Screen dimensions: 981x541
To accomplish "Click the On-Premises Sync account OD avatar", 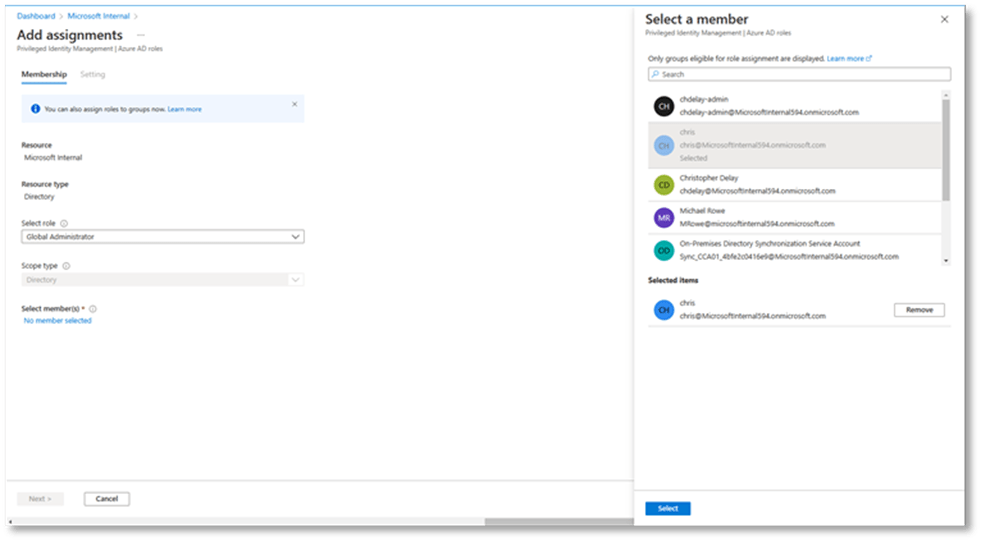I will click(663, 250).
